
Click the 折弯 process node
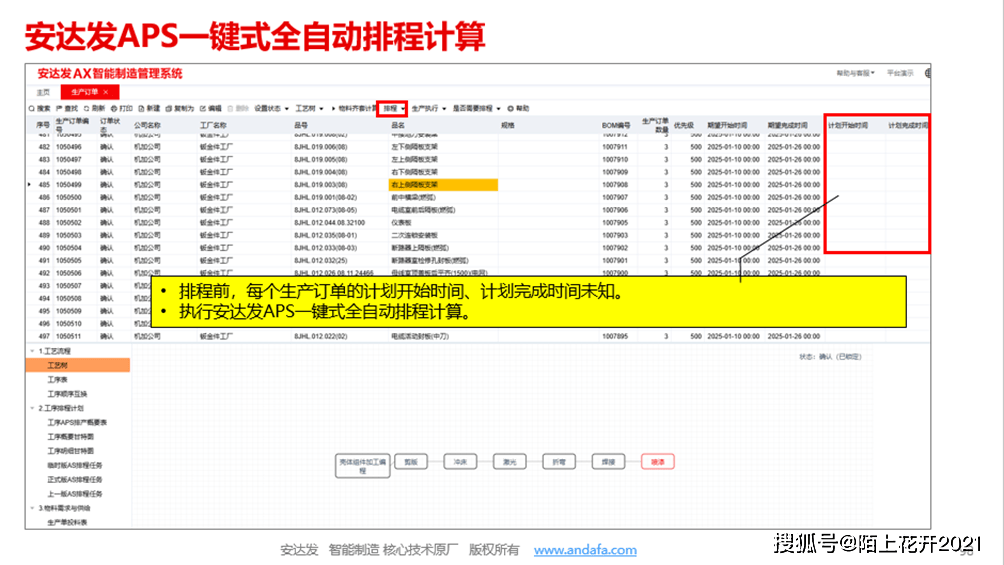tap(559, 462)
